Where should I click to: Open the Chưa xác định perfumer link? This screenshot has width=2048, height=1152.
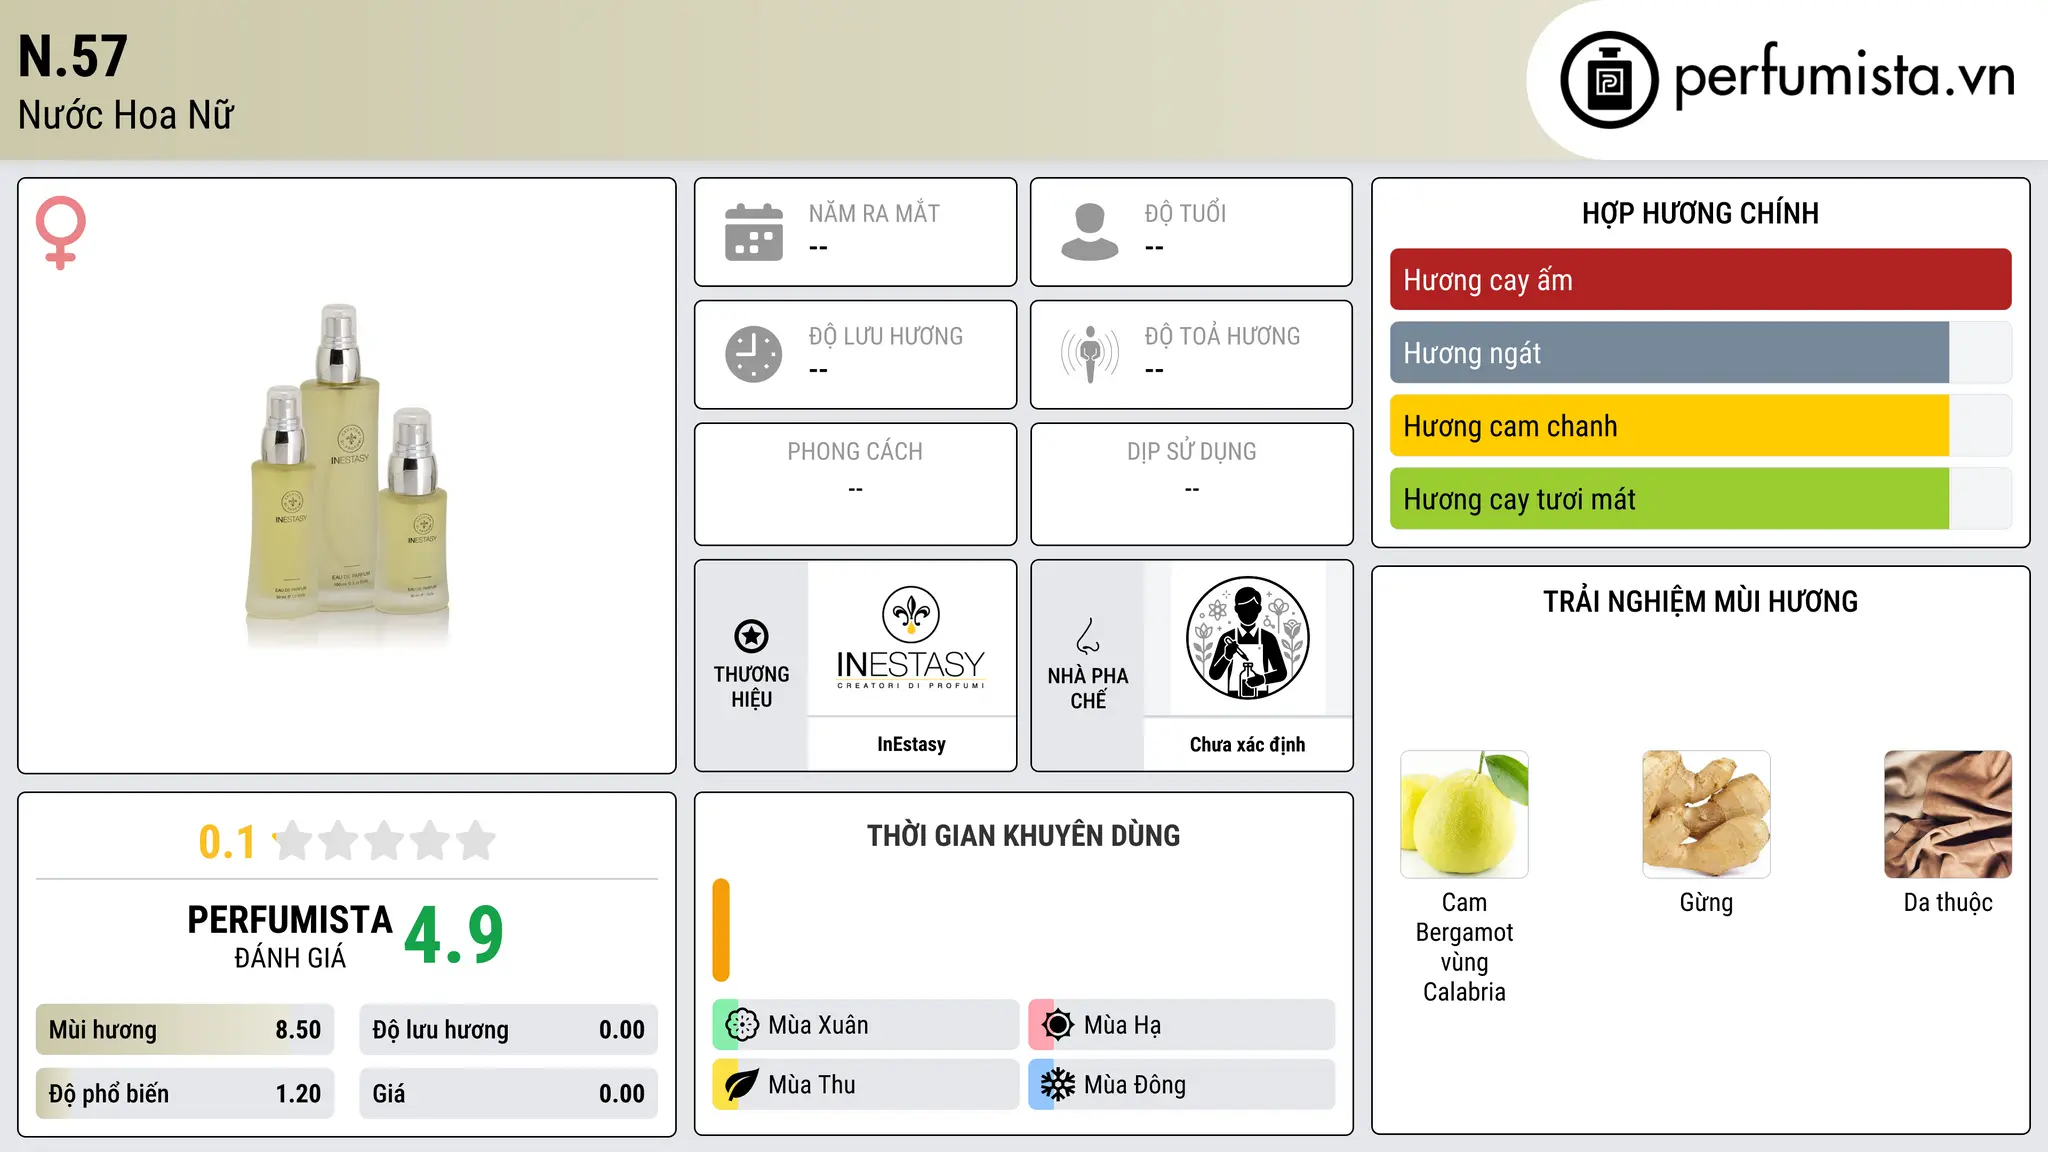tap(1247, 744)
